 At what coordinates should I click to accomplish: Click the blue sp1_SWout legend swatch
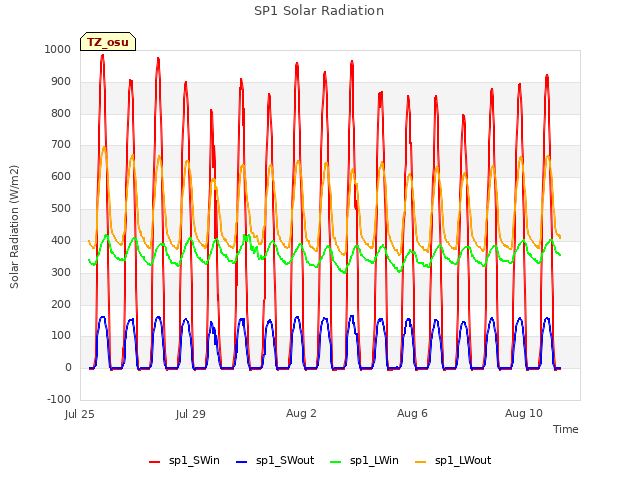click(242, 461)
